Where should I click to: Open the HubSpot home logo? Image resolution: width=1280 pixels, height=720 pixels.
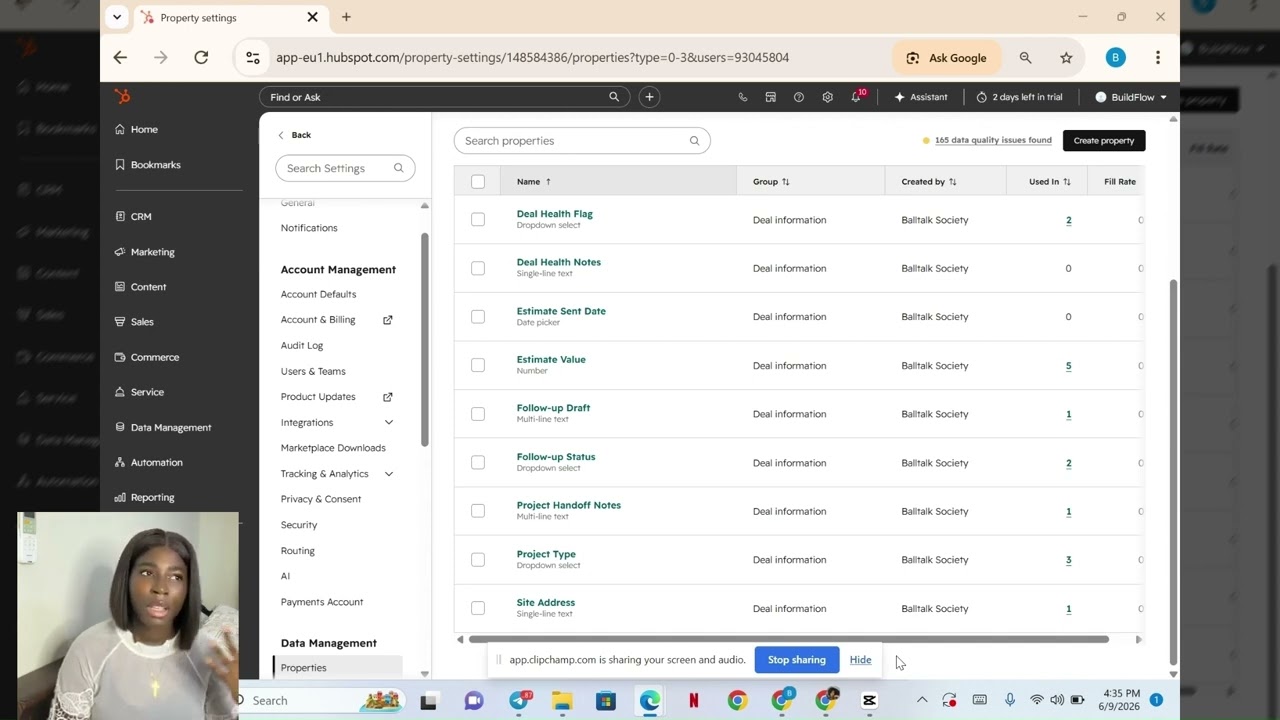123,97
